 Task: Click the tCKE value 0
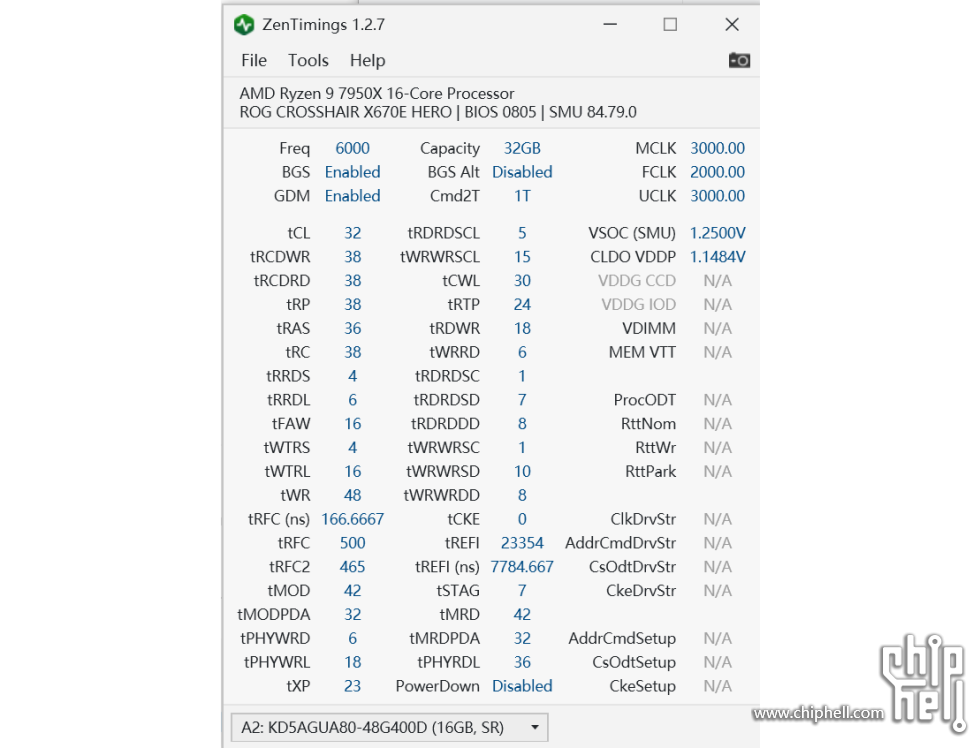click(x=522, y=519)
